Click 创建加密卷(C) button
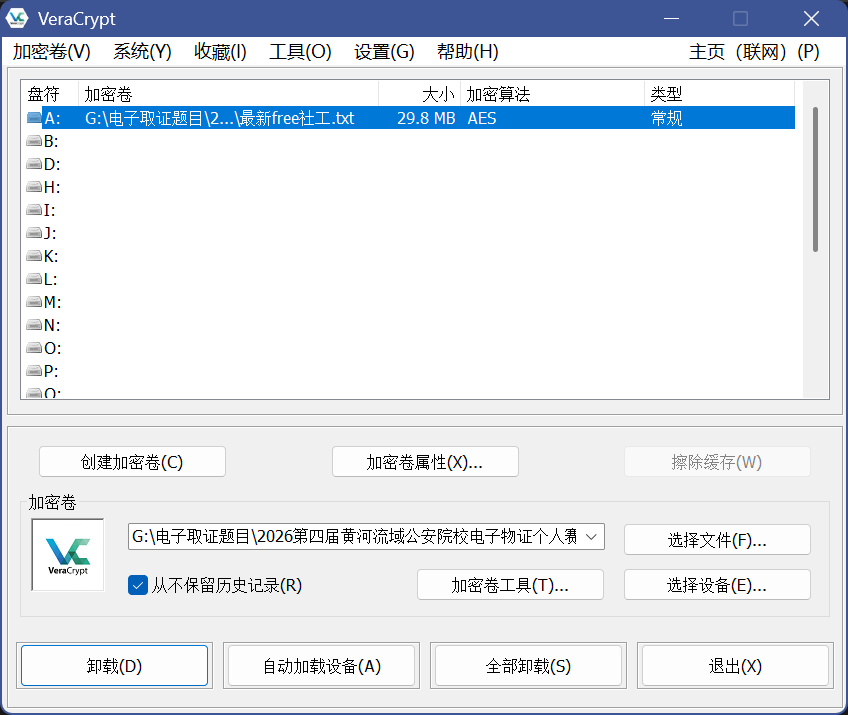This screenshot has height=715, width=848. (x=132, y=462)
